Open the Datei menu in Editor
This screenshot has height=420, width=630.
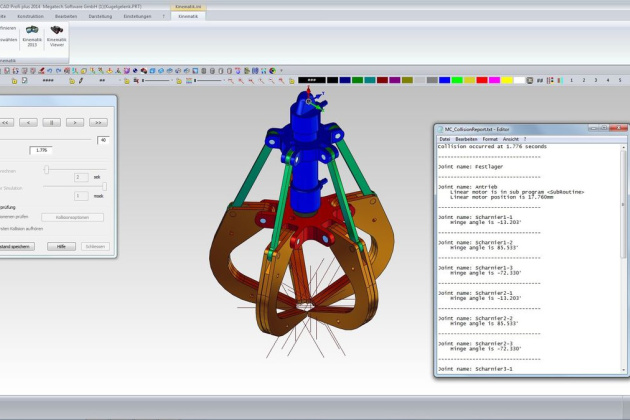(x=446, y=138)
